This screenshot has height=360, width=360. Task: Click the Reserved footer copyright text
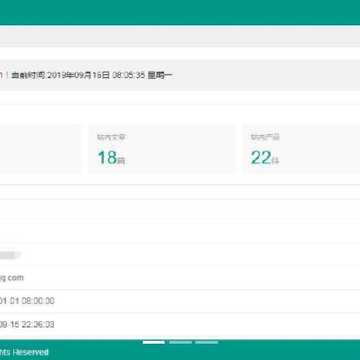tap(24, 352)
